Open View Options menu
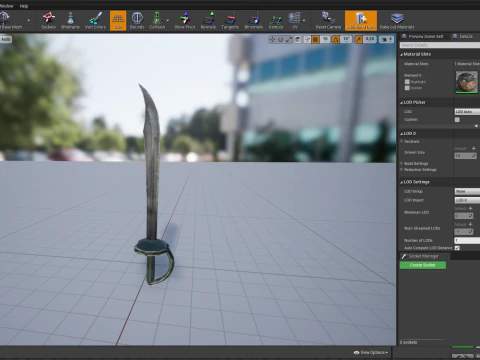 point(371,352)
